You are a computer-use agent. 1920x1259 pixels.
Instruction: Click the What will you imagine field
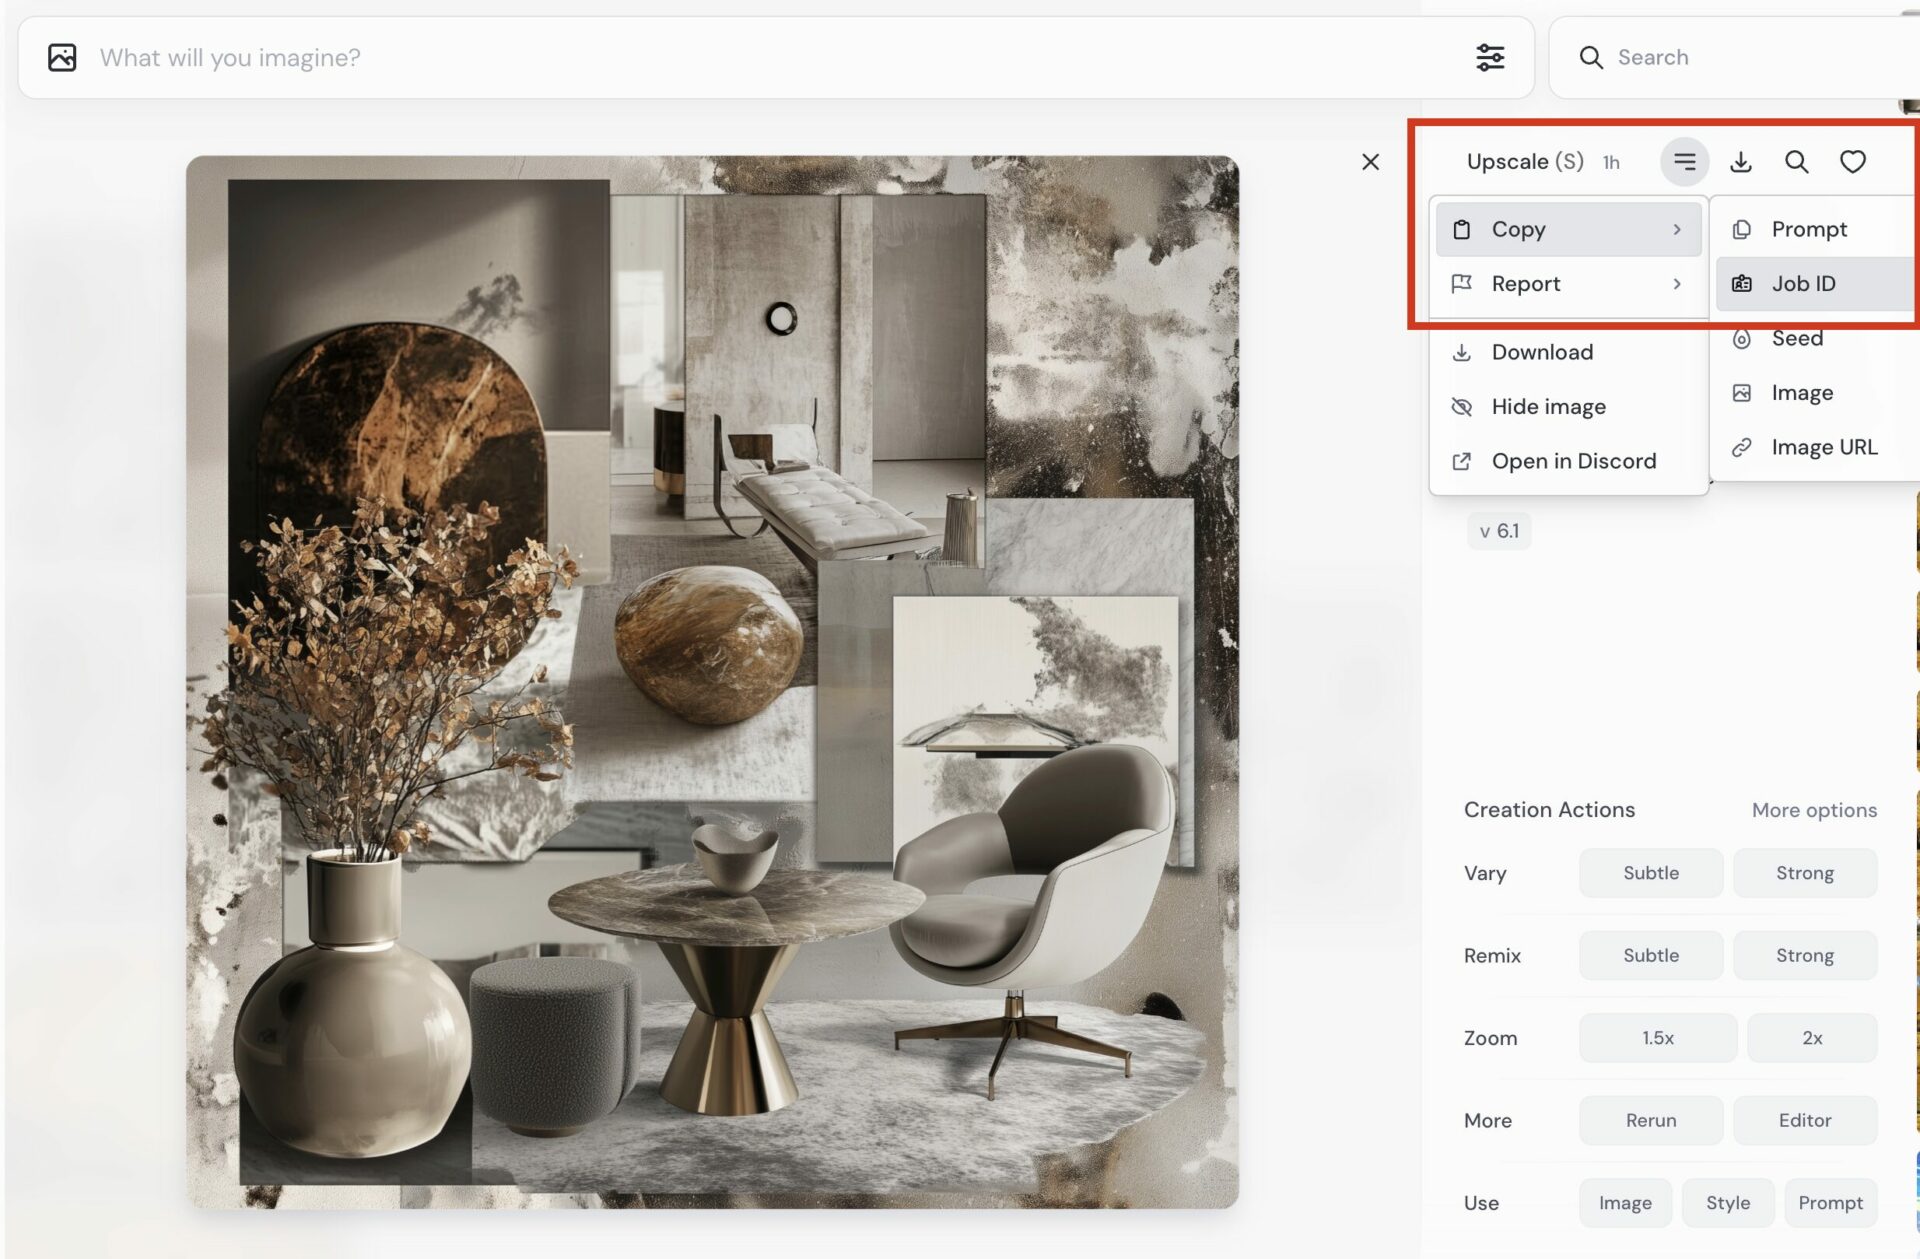(700, 58)
